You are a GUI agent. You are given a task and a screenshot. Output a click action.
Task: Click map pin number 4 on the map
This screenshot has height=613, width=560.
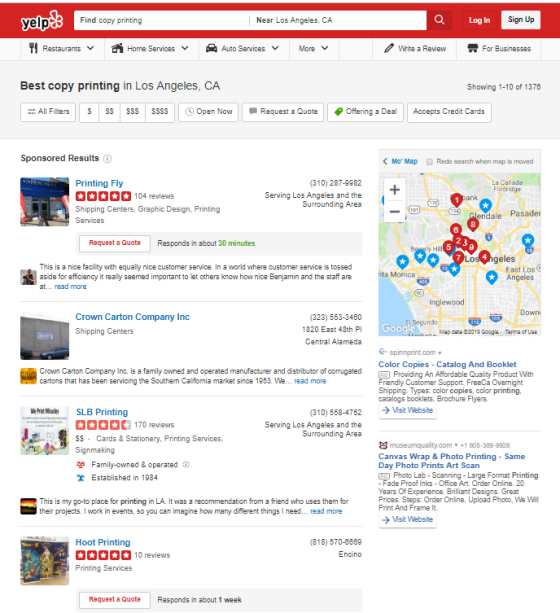click(485, 257)
